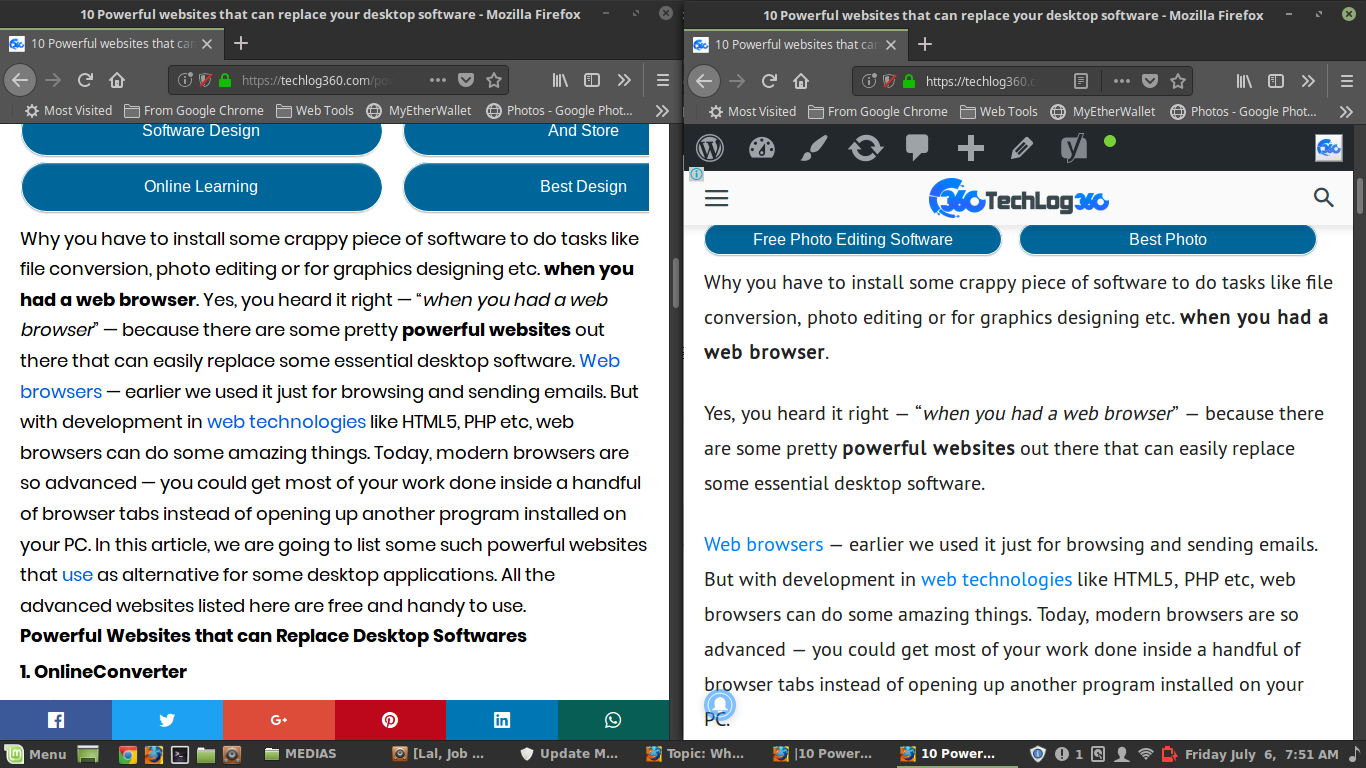Click Back arrow in left Firefox window
Screen dimensions: 1366x768
(x=20, y=80)
